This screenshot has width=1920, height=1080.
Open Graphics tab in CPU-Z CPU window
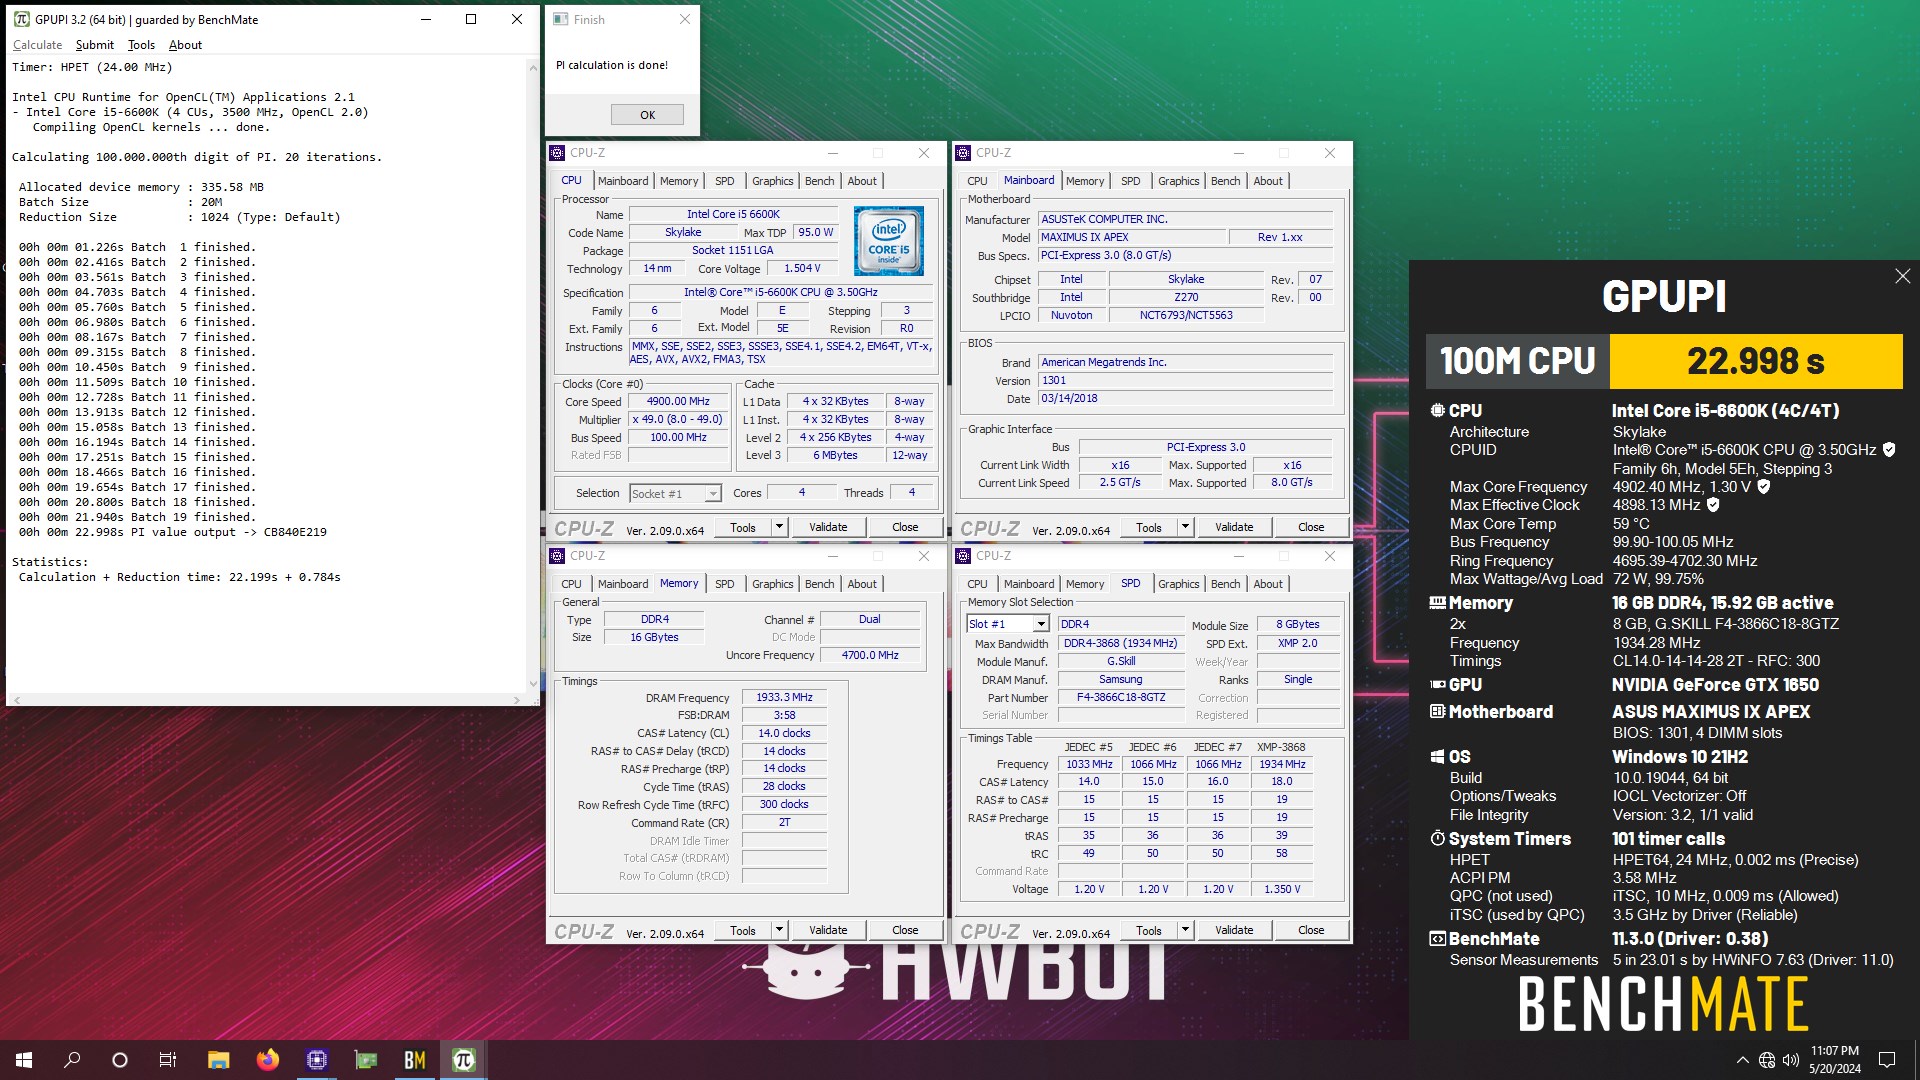pos(772,181)
